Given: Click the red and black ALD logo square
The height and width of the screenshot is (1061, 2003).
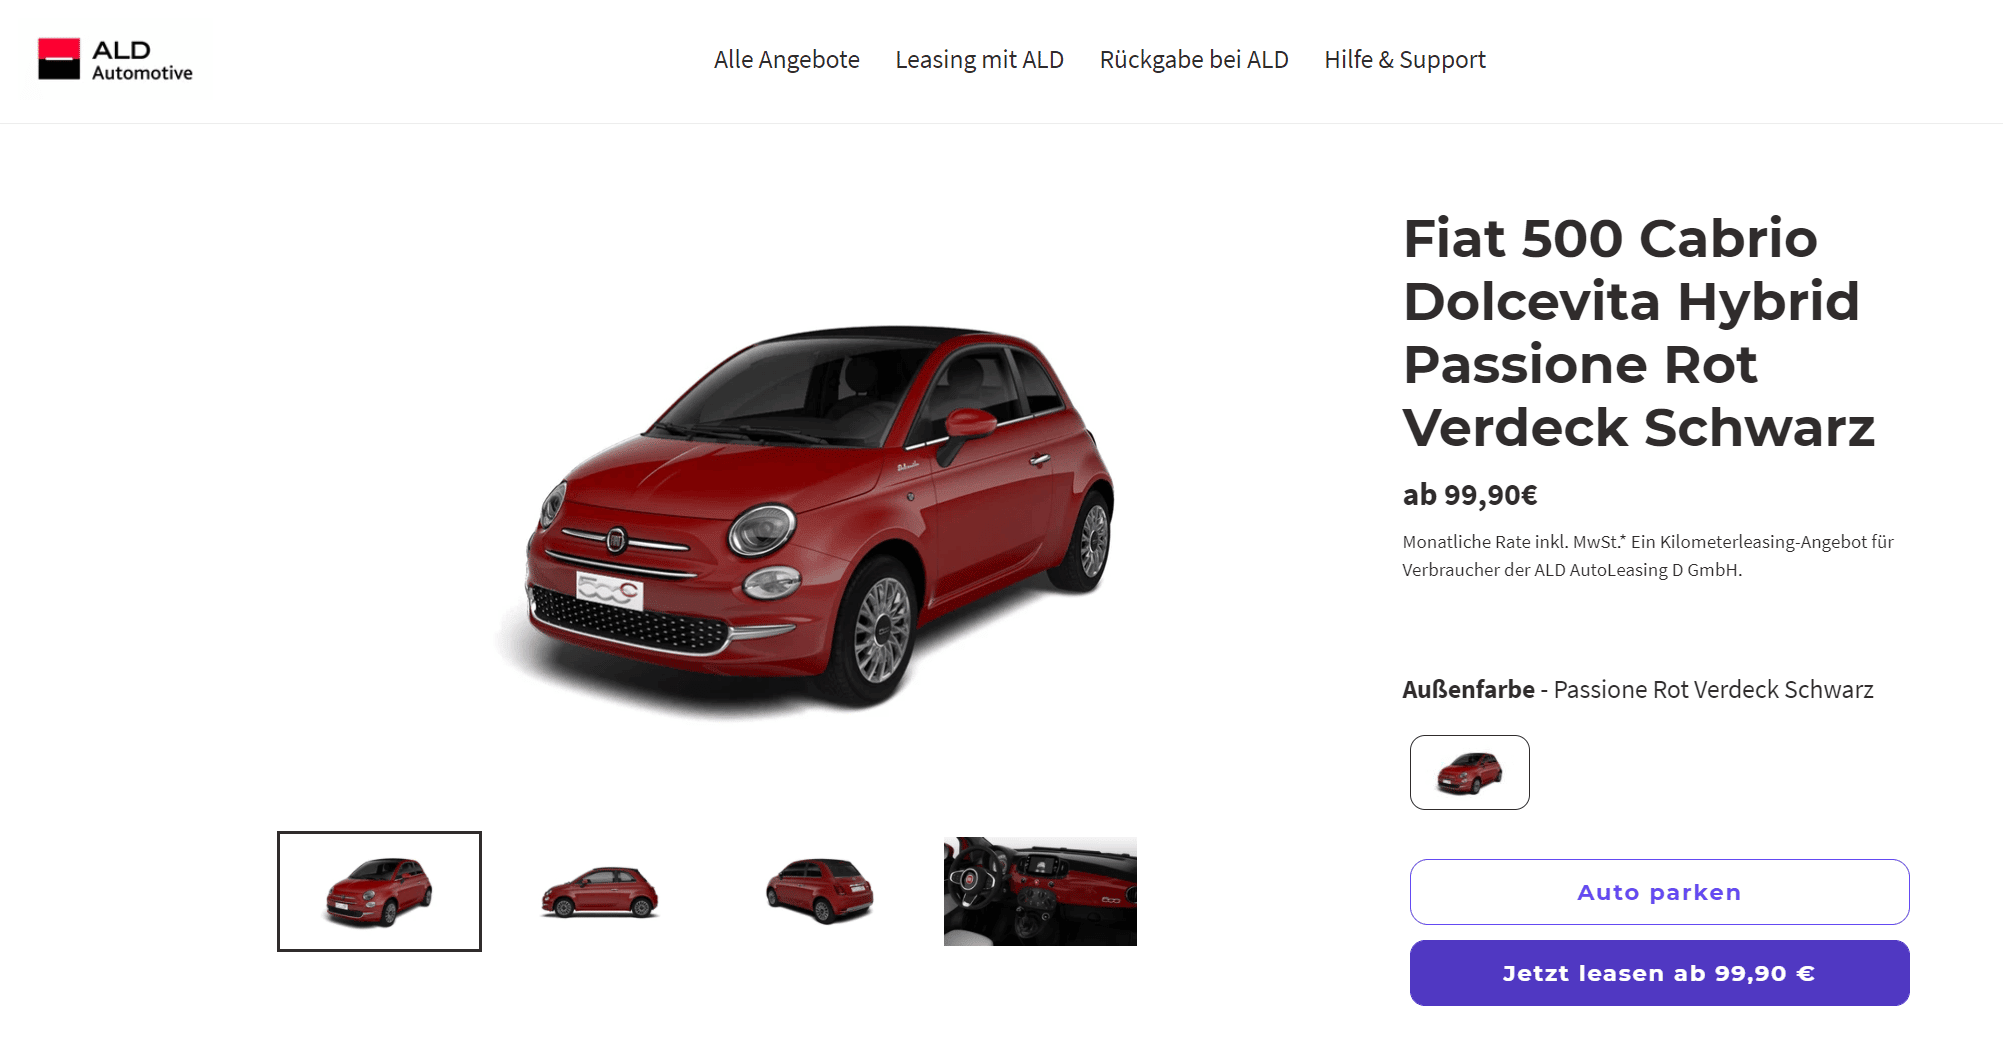Looking at the screenshot, I should pyautogui.click(x=59, y=59).
